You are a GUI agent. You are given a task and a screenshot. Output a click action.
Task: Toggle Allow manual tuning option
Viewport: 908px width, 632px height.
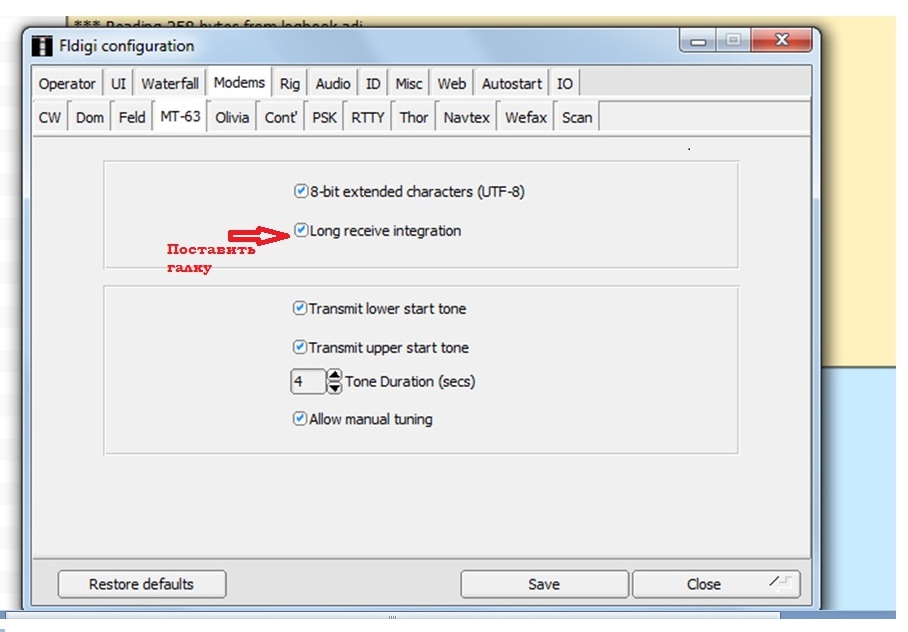(x=299, y=419)
